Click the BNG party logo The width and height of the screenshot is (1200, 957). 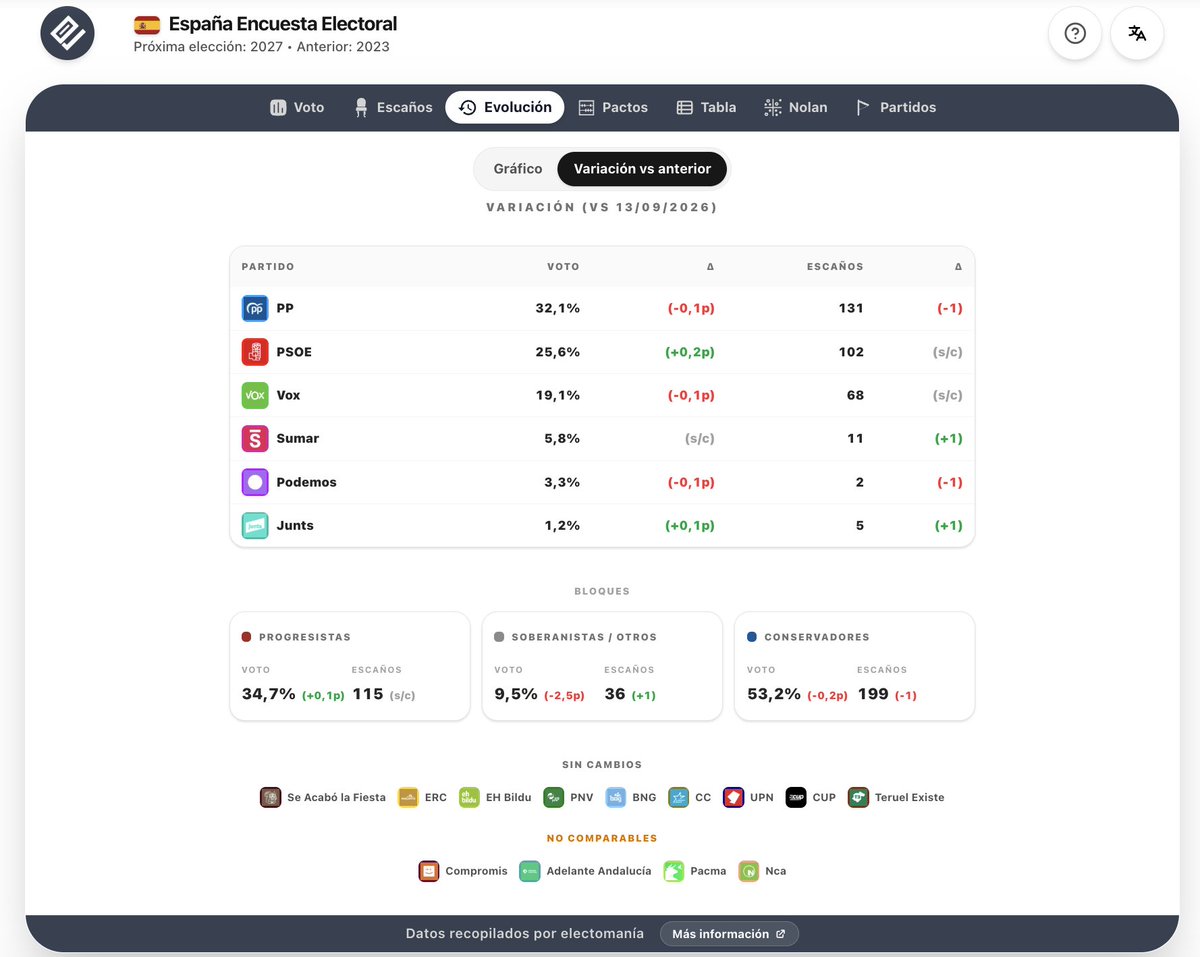point(616,797)
